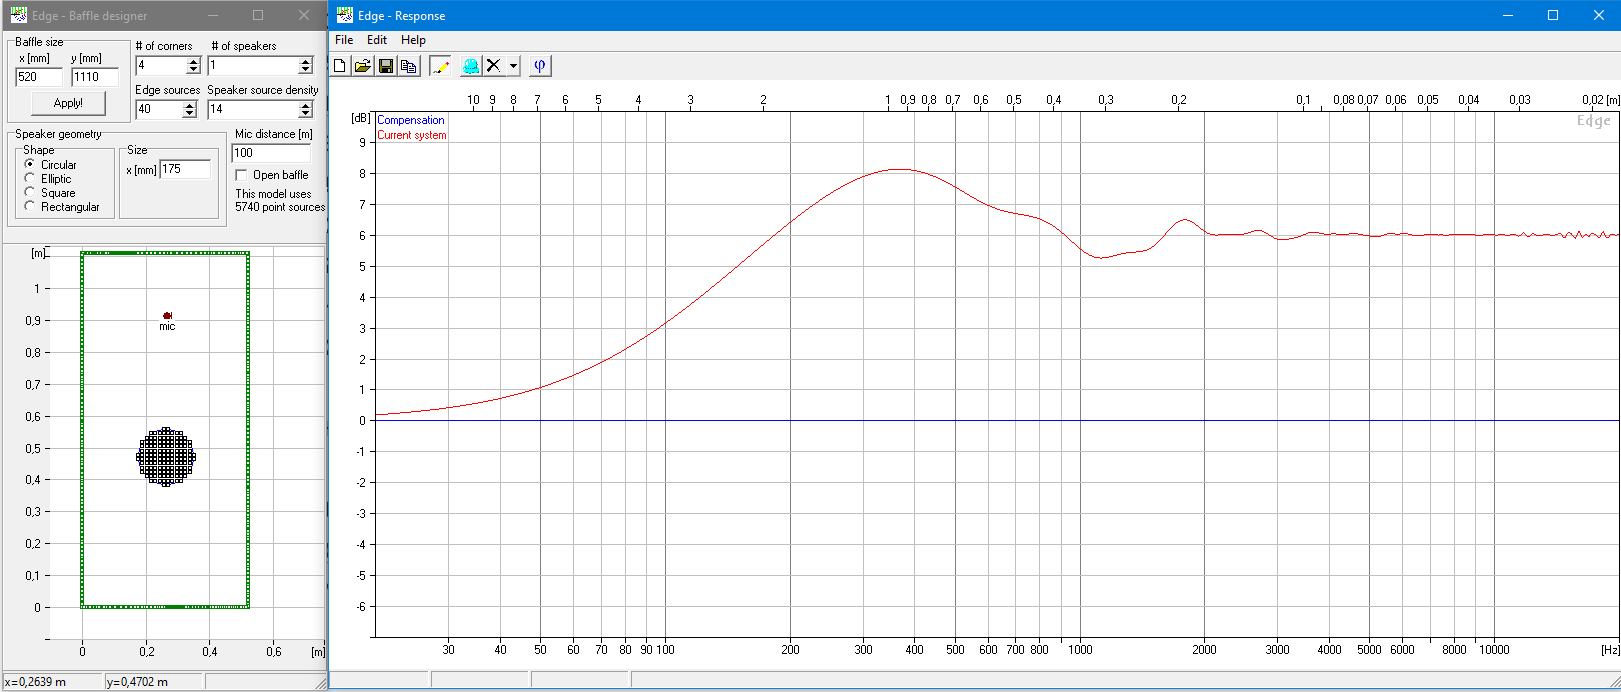Enable the Open baffle checkbox

pyautogui.click(x=241, y=175)
